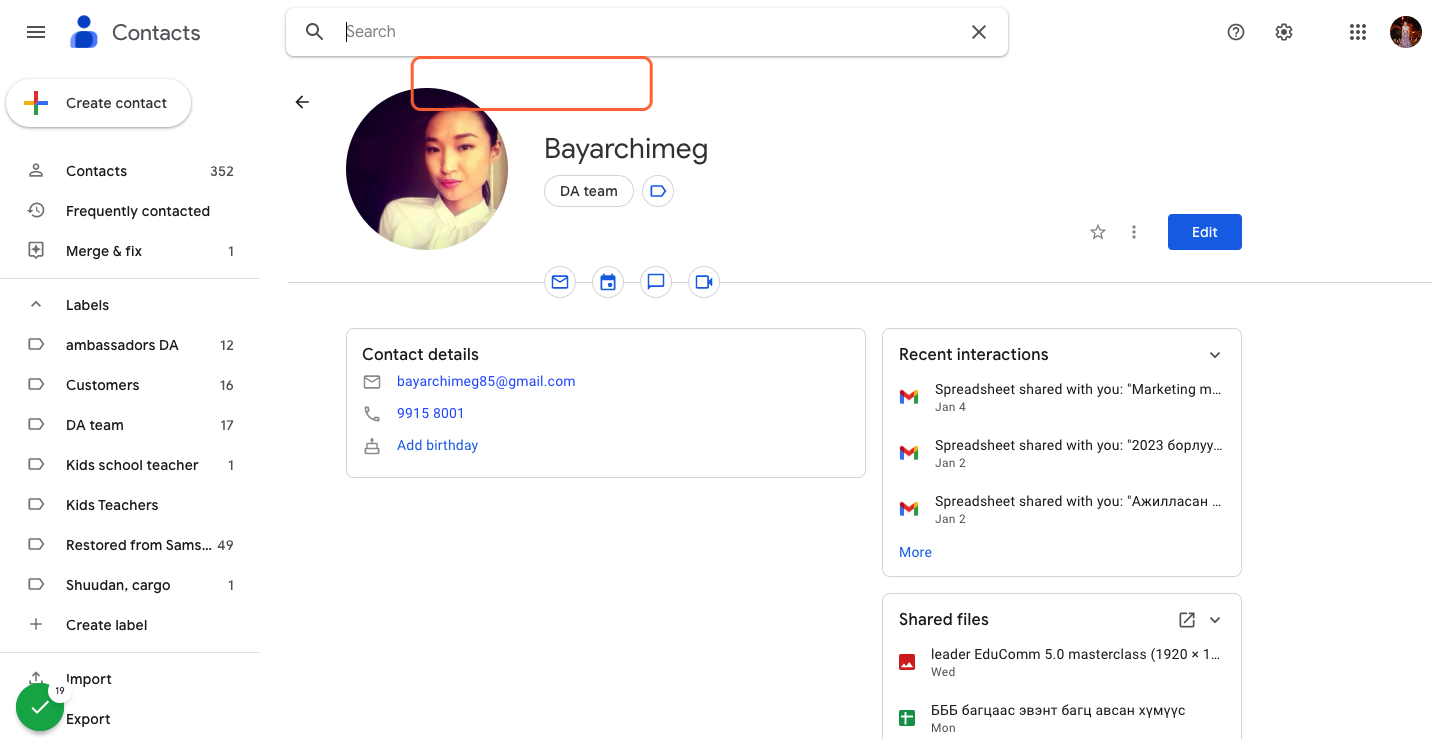Screen dimensions: 1440x739
Task: Send email via the envelope icon
Action: (560, 282)
